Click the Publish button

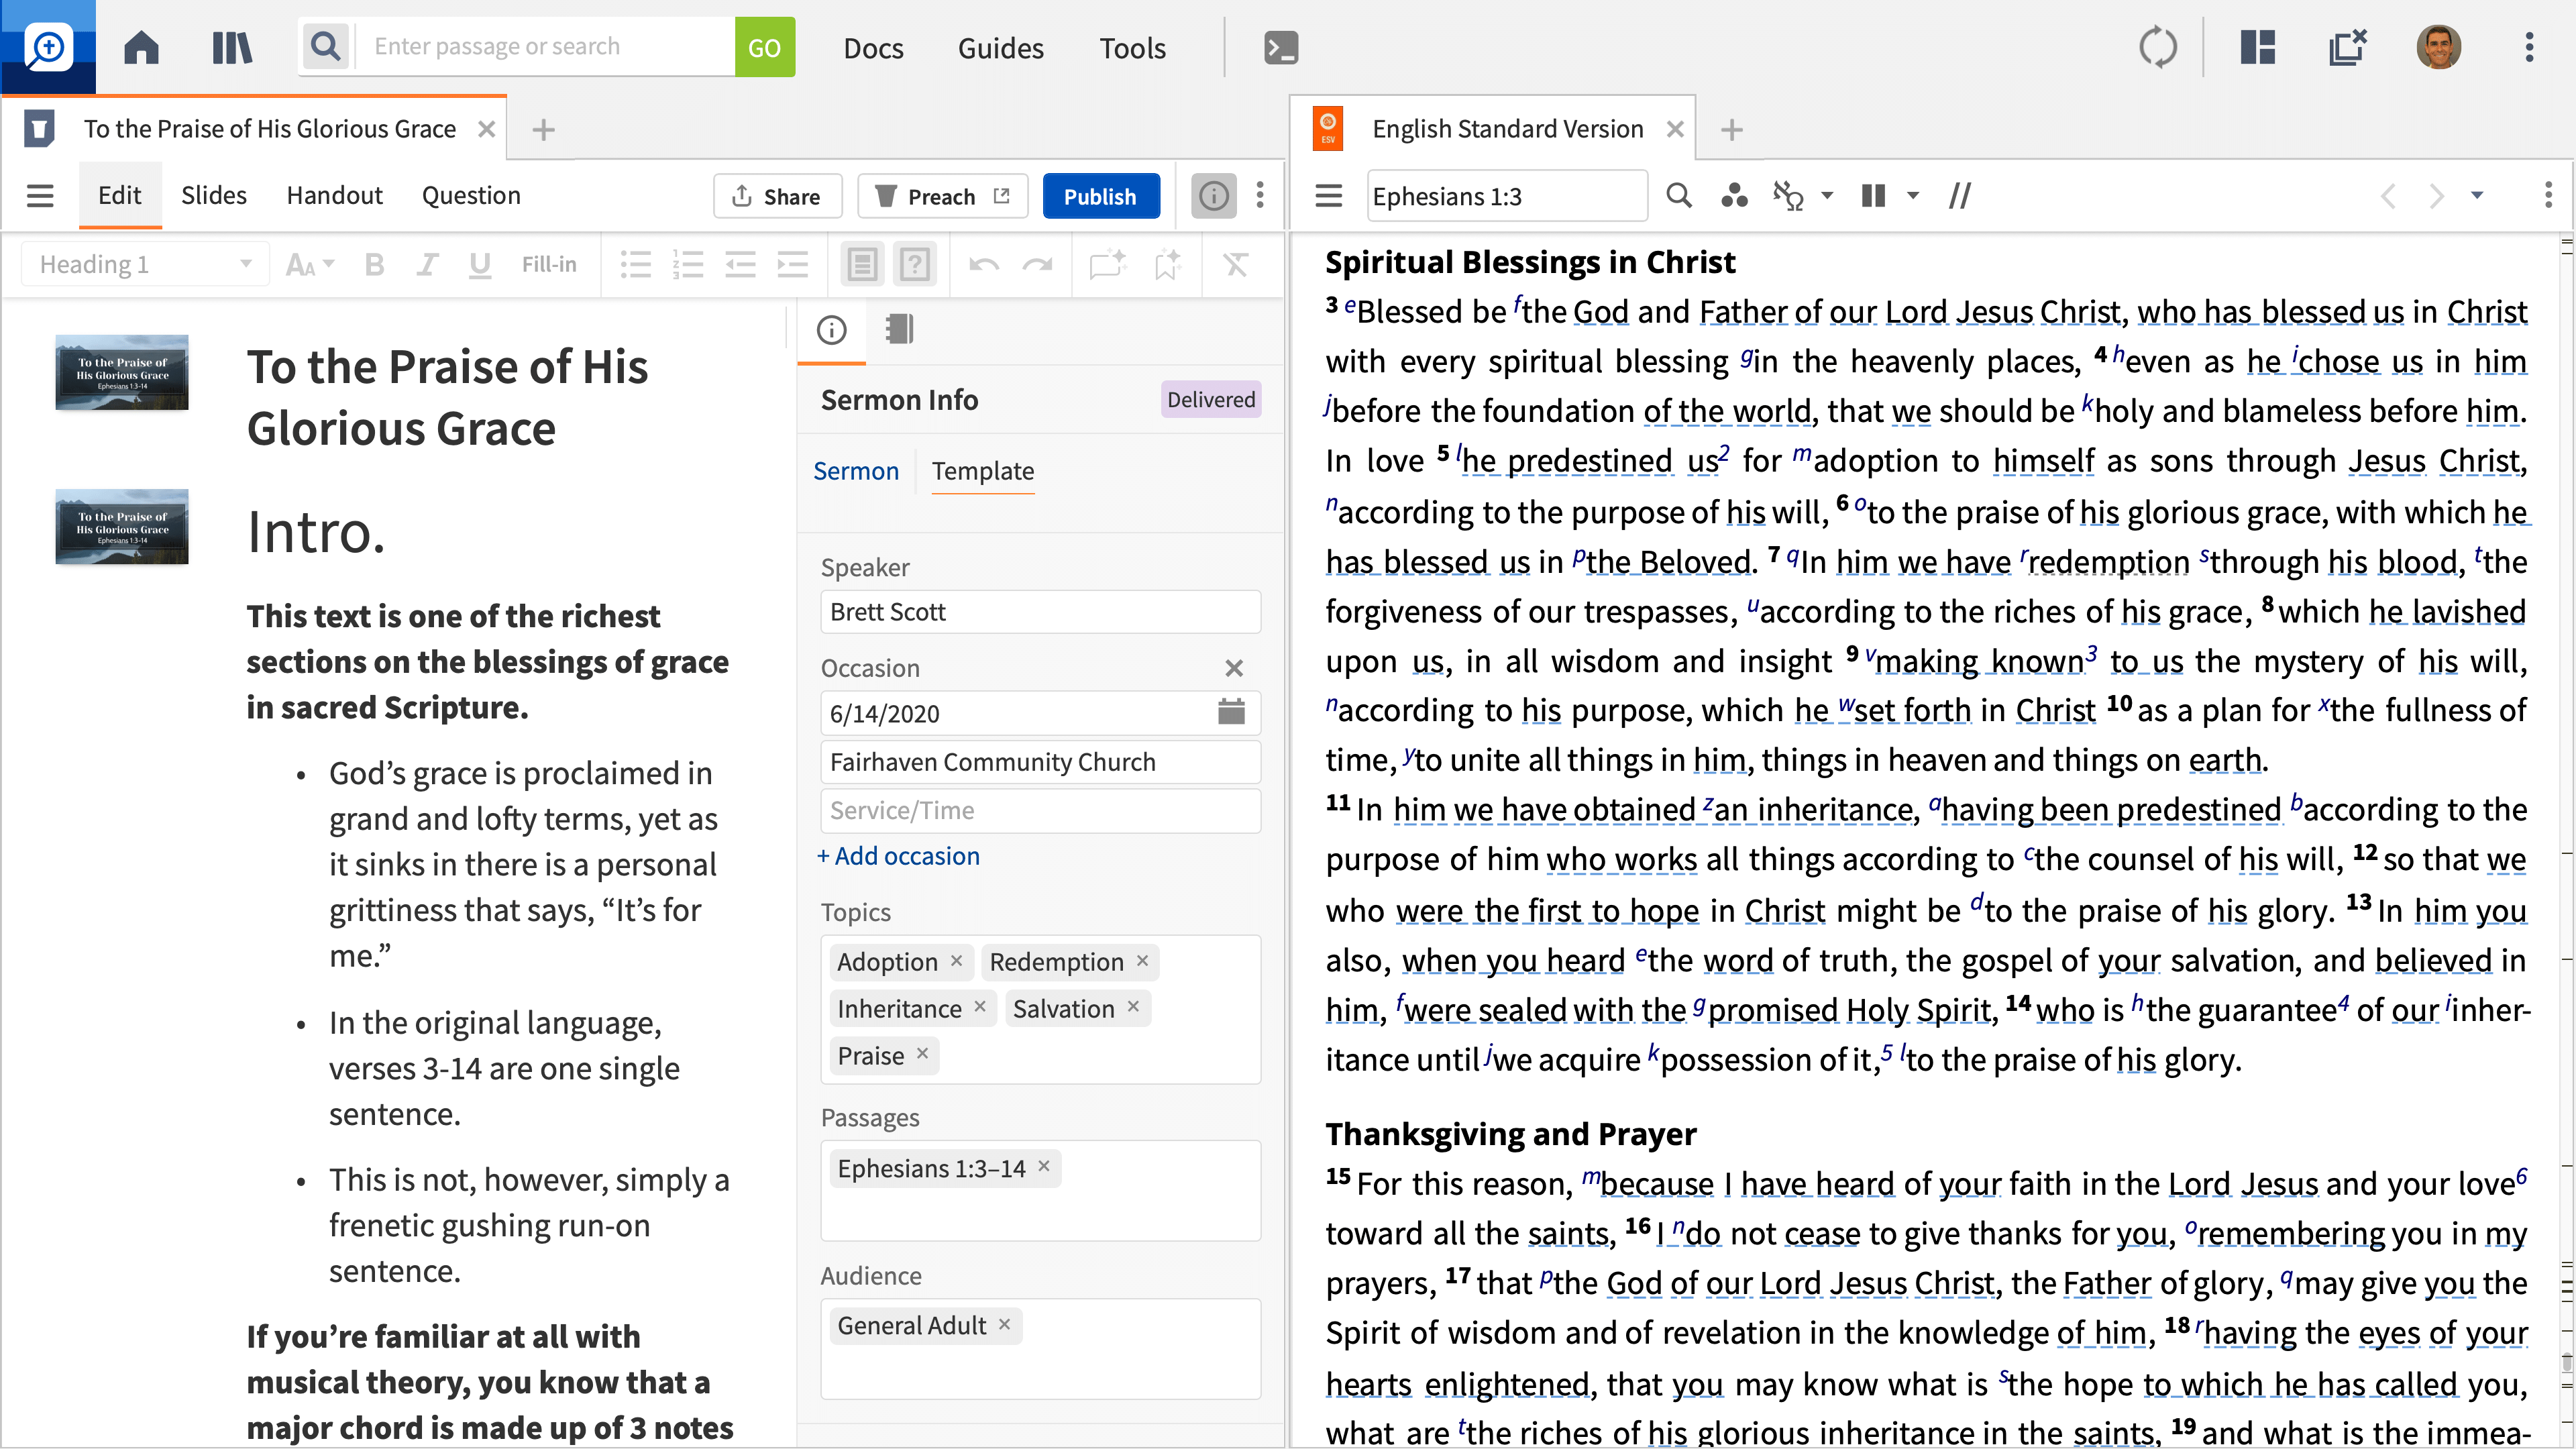coord(1101,196)
